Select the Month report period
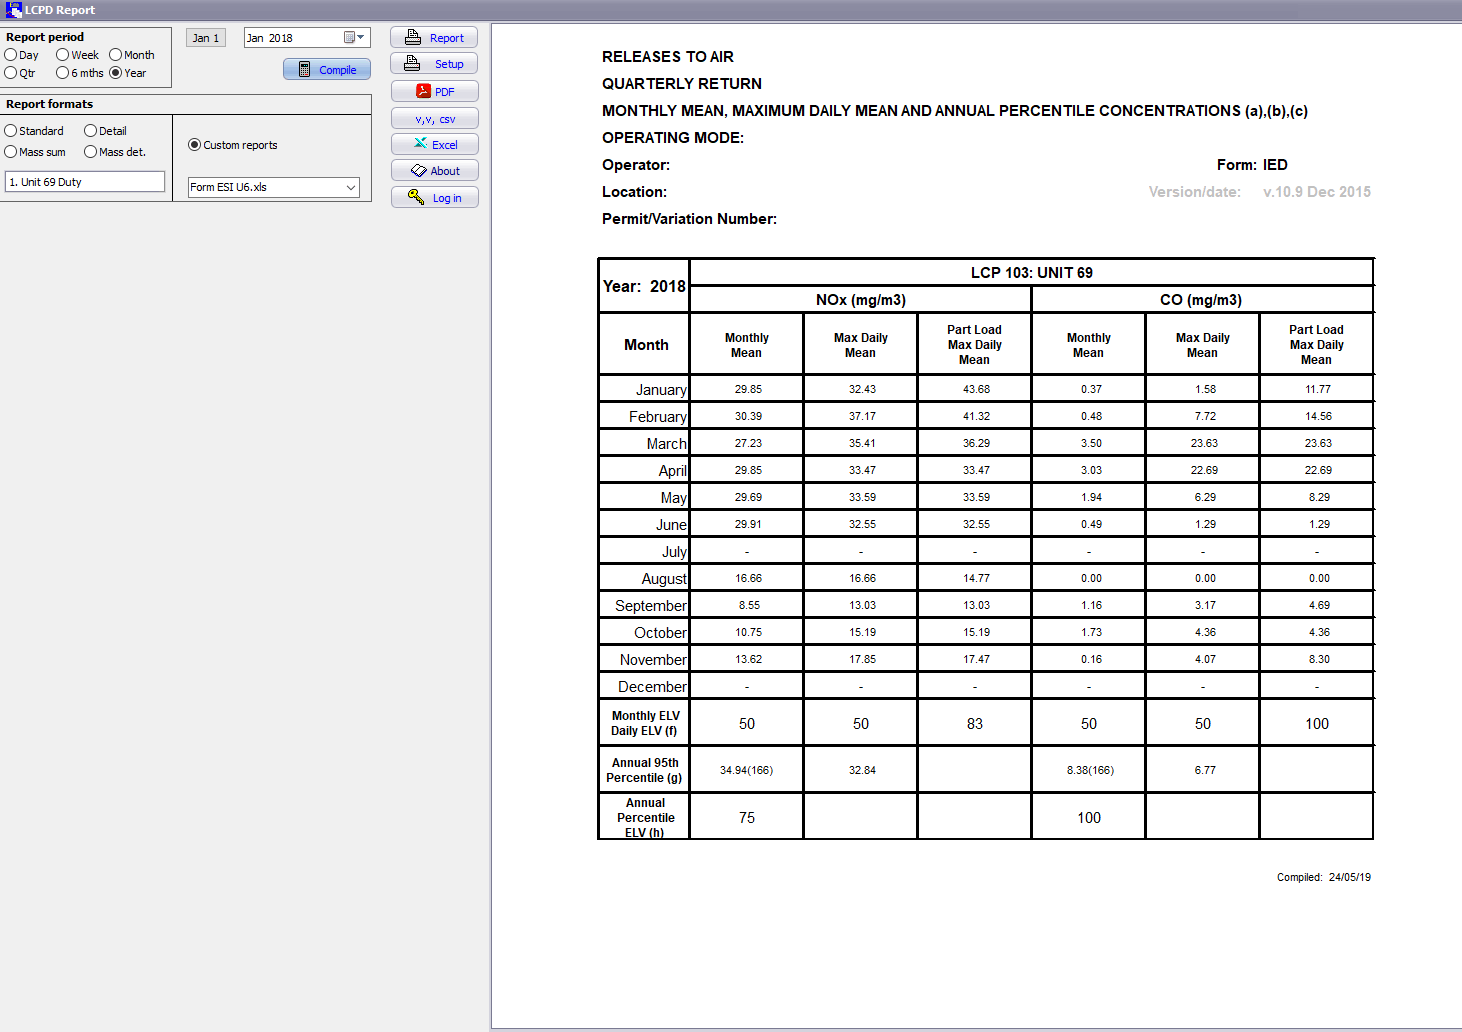 (116, 55)
